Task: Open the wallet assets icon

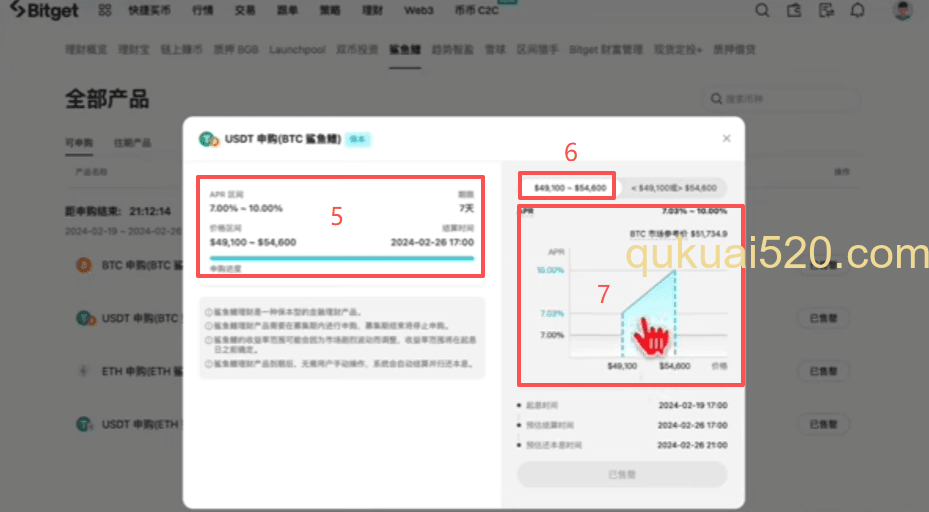Action: click(x=794, y=10)
